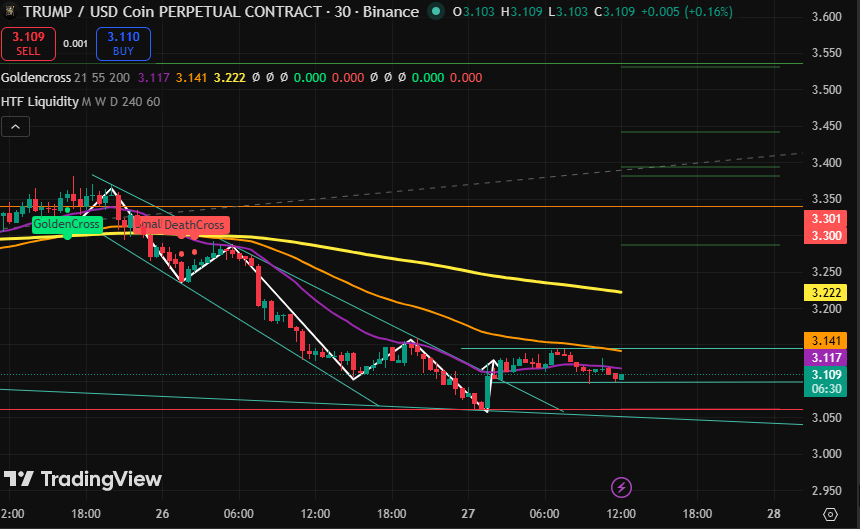The width and height of the screenshot is (860, 529).
Task: Open the chart settings gear icon
Action: 830,514
